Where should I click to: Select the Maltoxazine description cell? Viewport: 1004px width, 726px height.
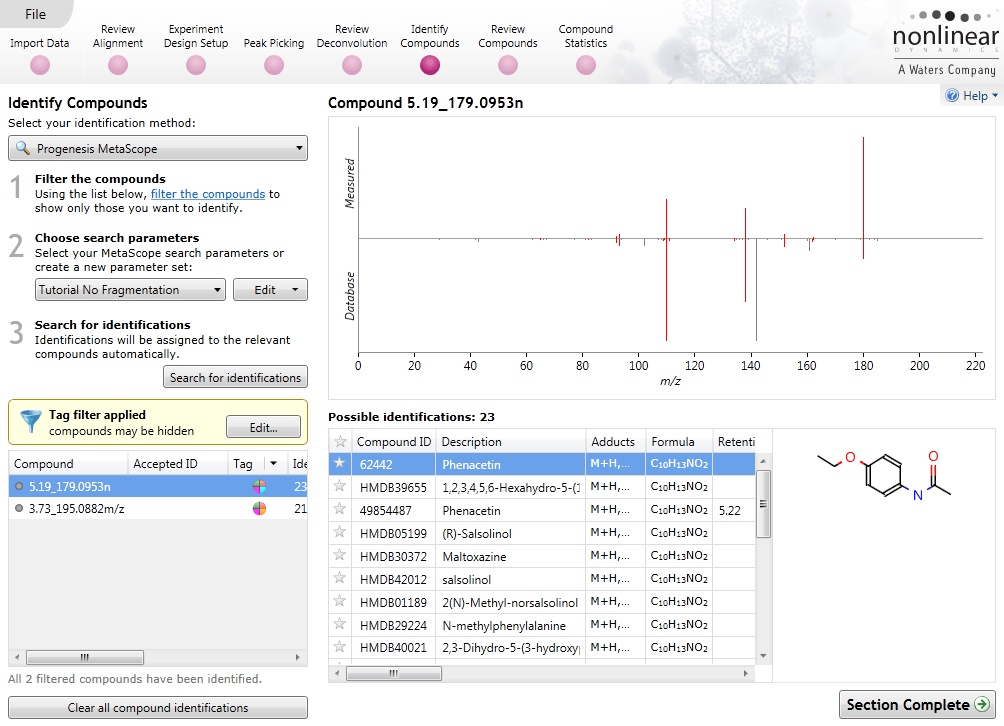(x=510, y=556)
